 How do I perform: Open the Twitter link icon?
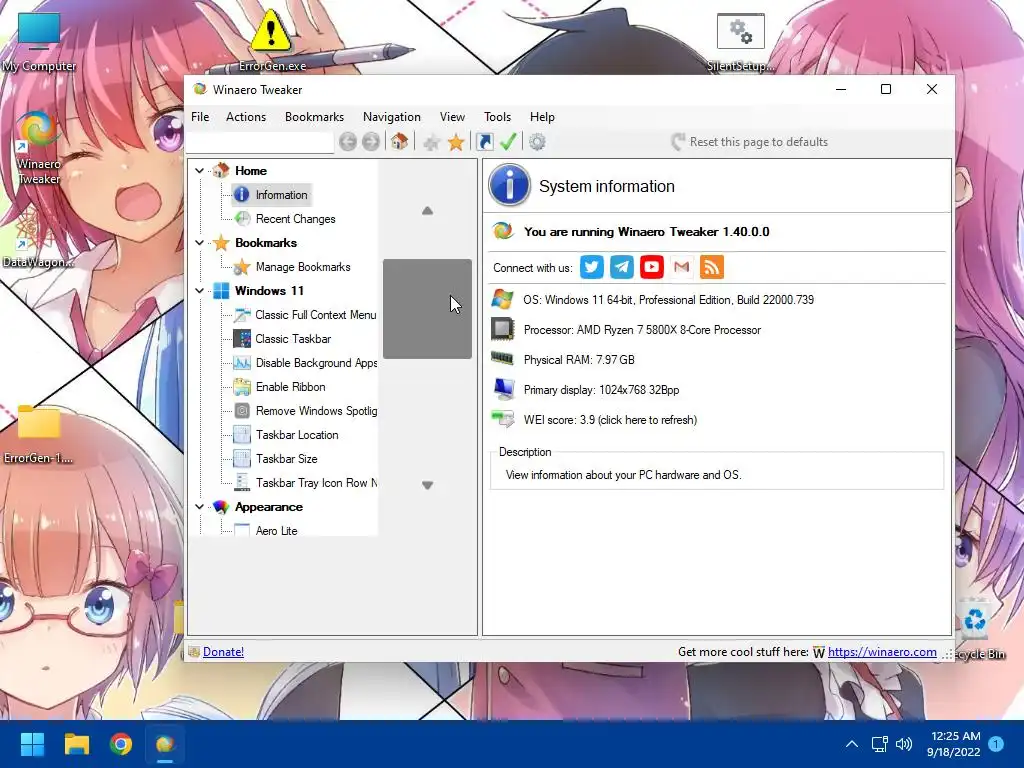(592, 267)
